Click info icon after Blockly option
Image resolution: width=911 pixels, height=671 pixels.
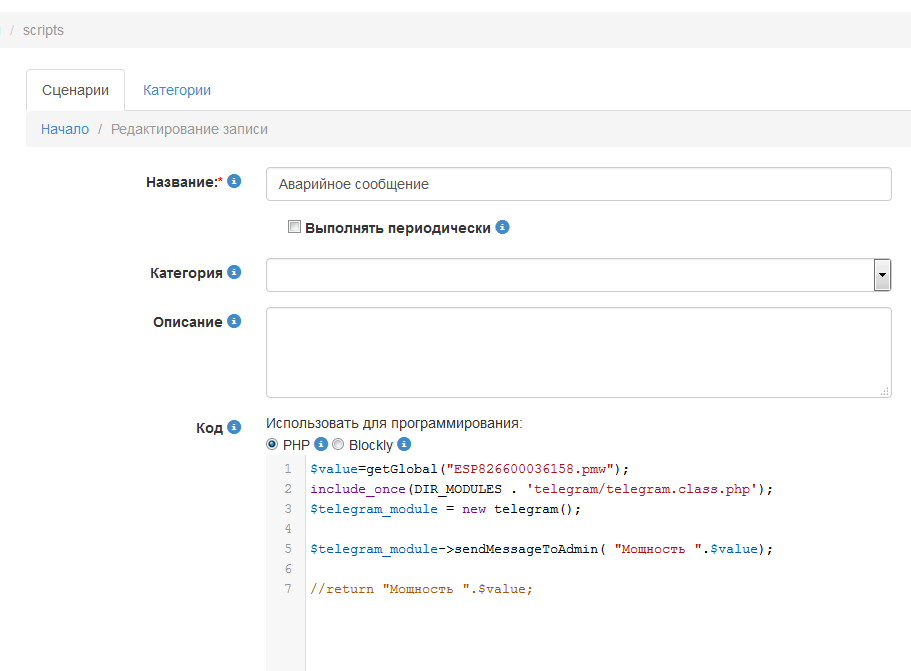(404, 445)
